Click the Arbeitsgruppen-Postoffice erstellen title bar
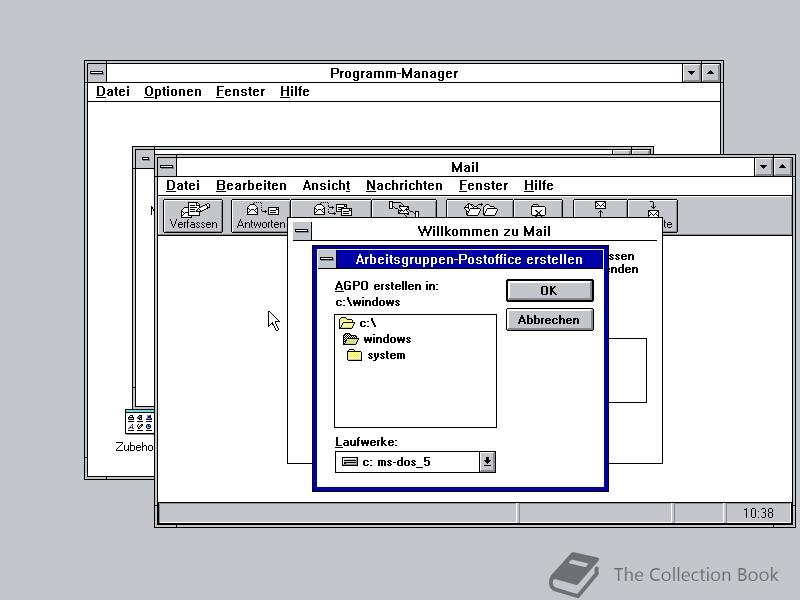This screenshot has width=800, height=600. [x=469, y=259]
